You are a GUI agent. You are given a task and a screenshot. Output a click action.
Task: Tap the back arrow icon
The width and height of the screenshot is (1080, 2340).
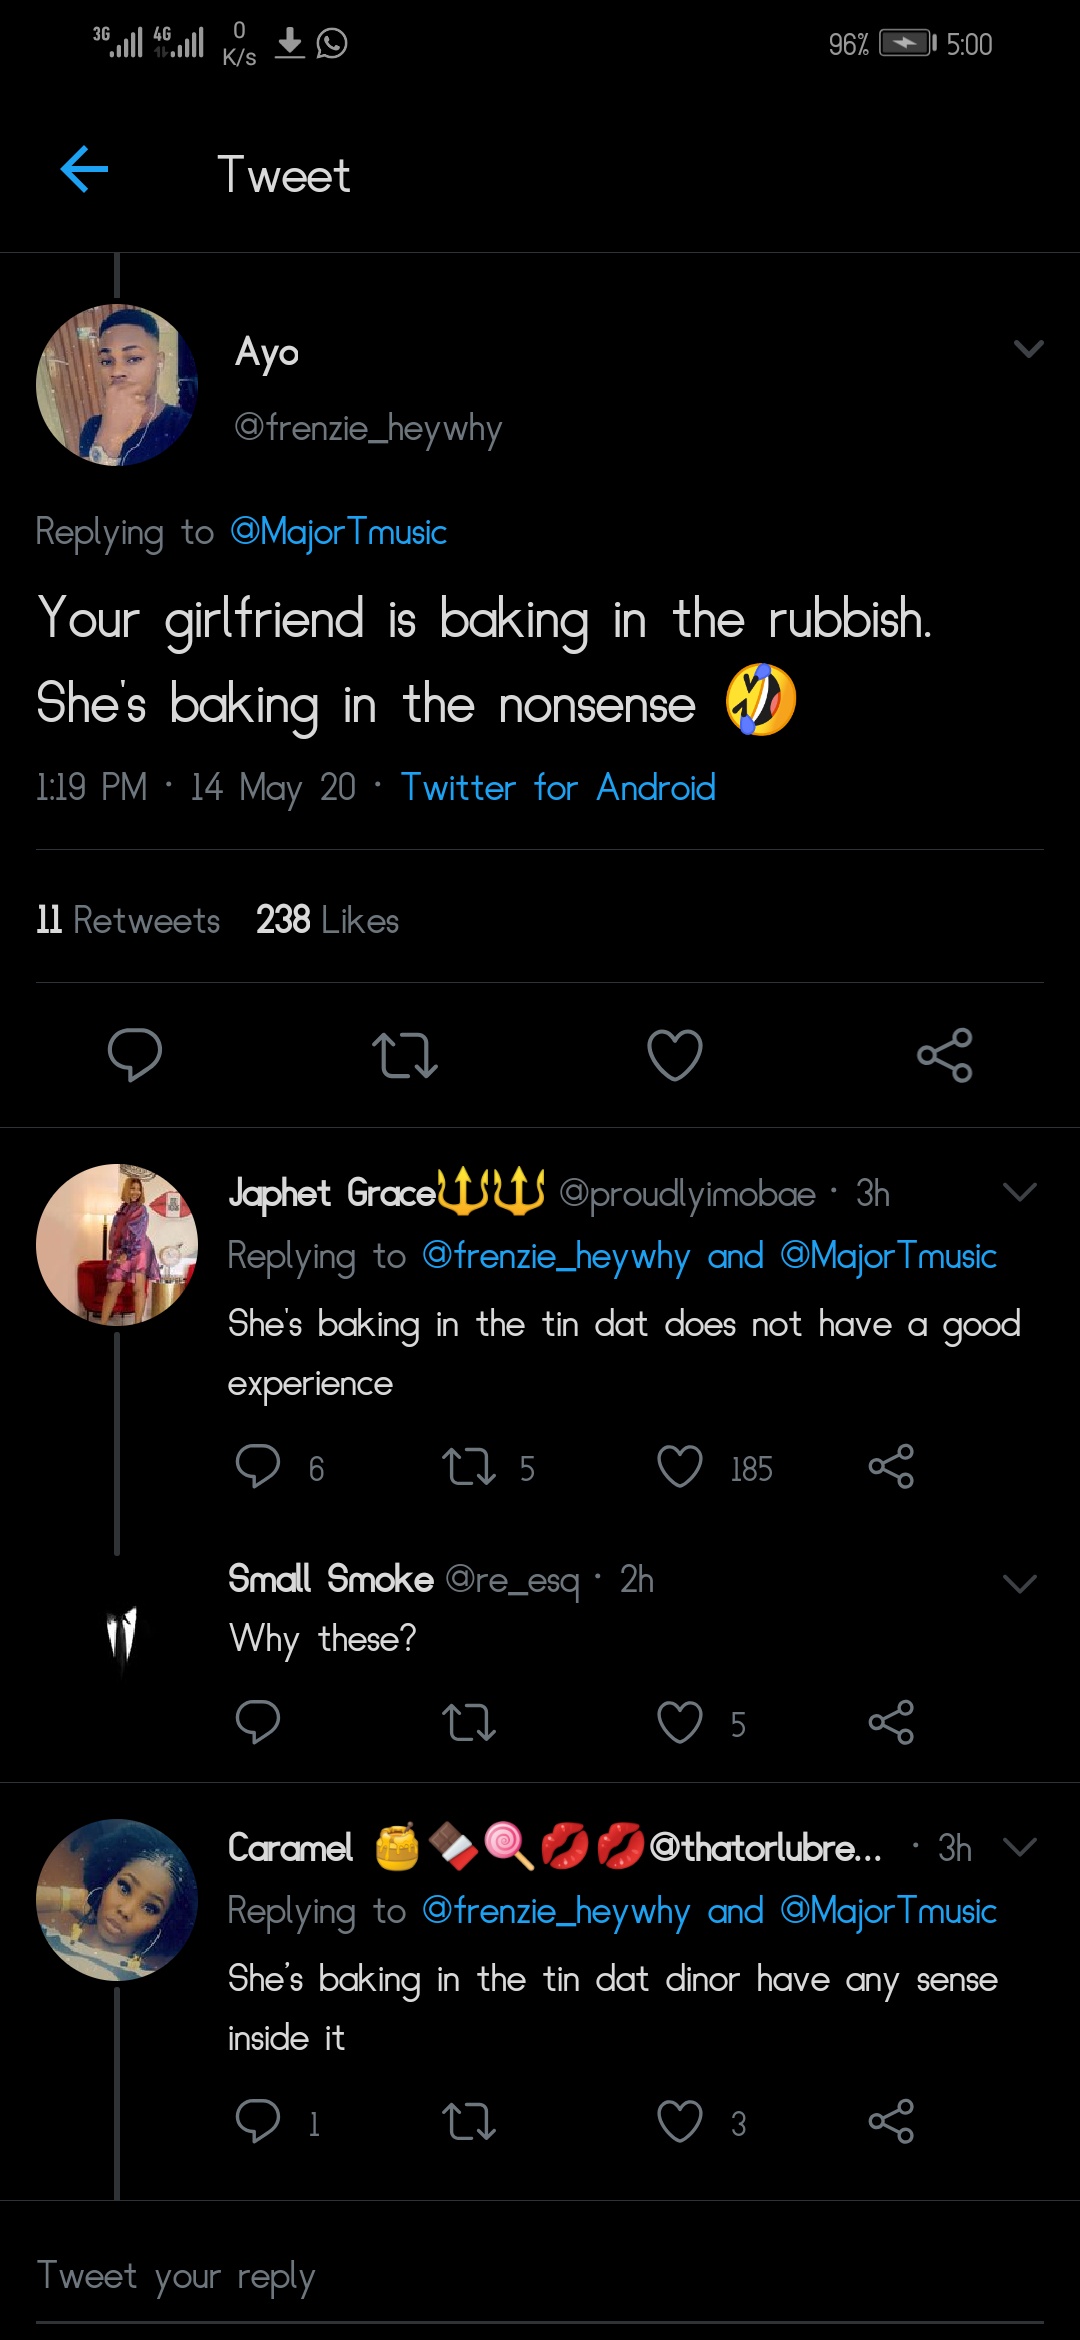click(84, 169)
